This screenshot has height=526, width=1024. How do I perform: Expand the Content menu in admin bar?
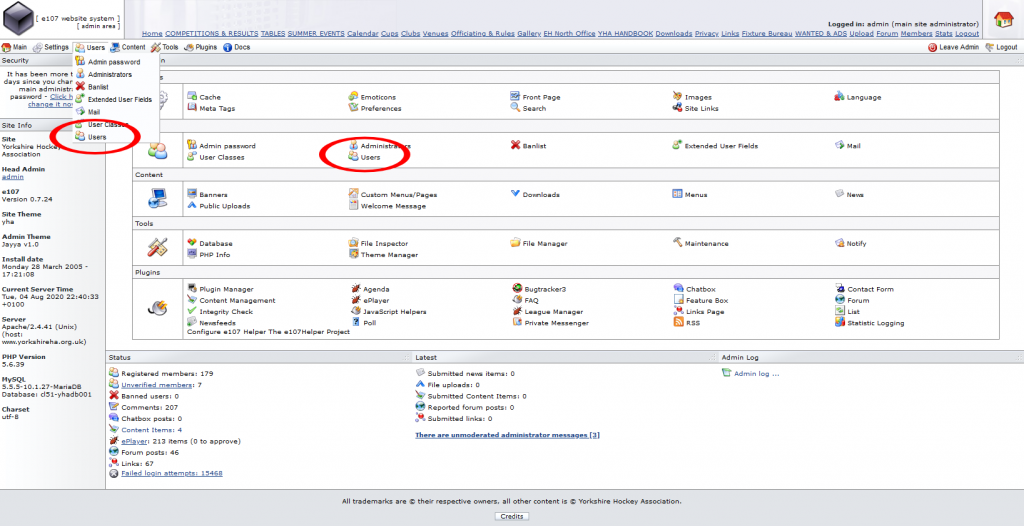[128, 47]
